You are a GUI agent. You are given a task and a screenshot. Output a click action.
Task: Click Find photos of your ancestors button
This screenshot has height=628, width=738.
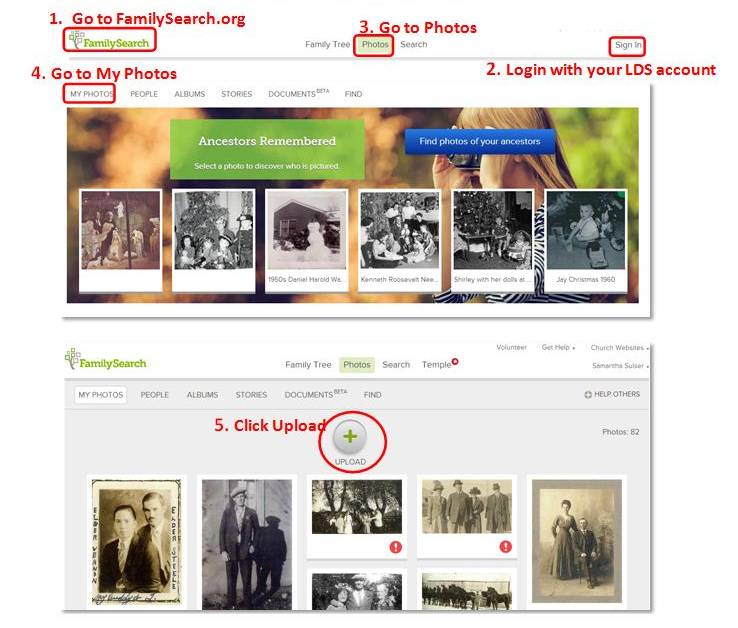click(480, 141)
